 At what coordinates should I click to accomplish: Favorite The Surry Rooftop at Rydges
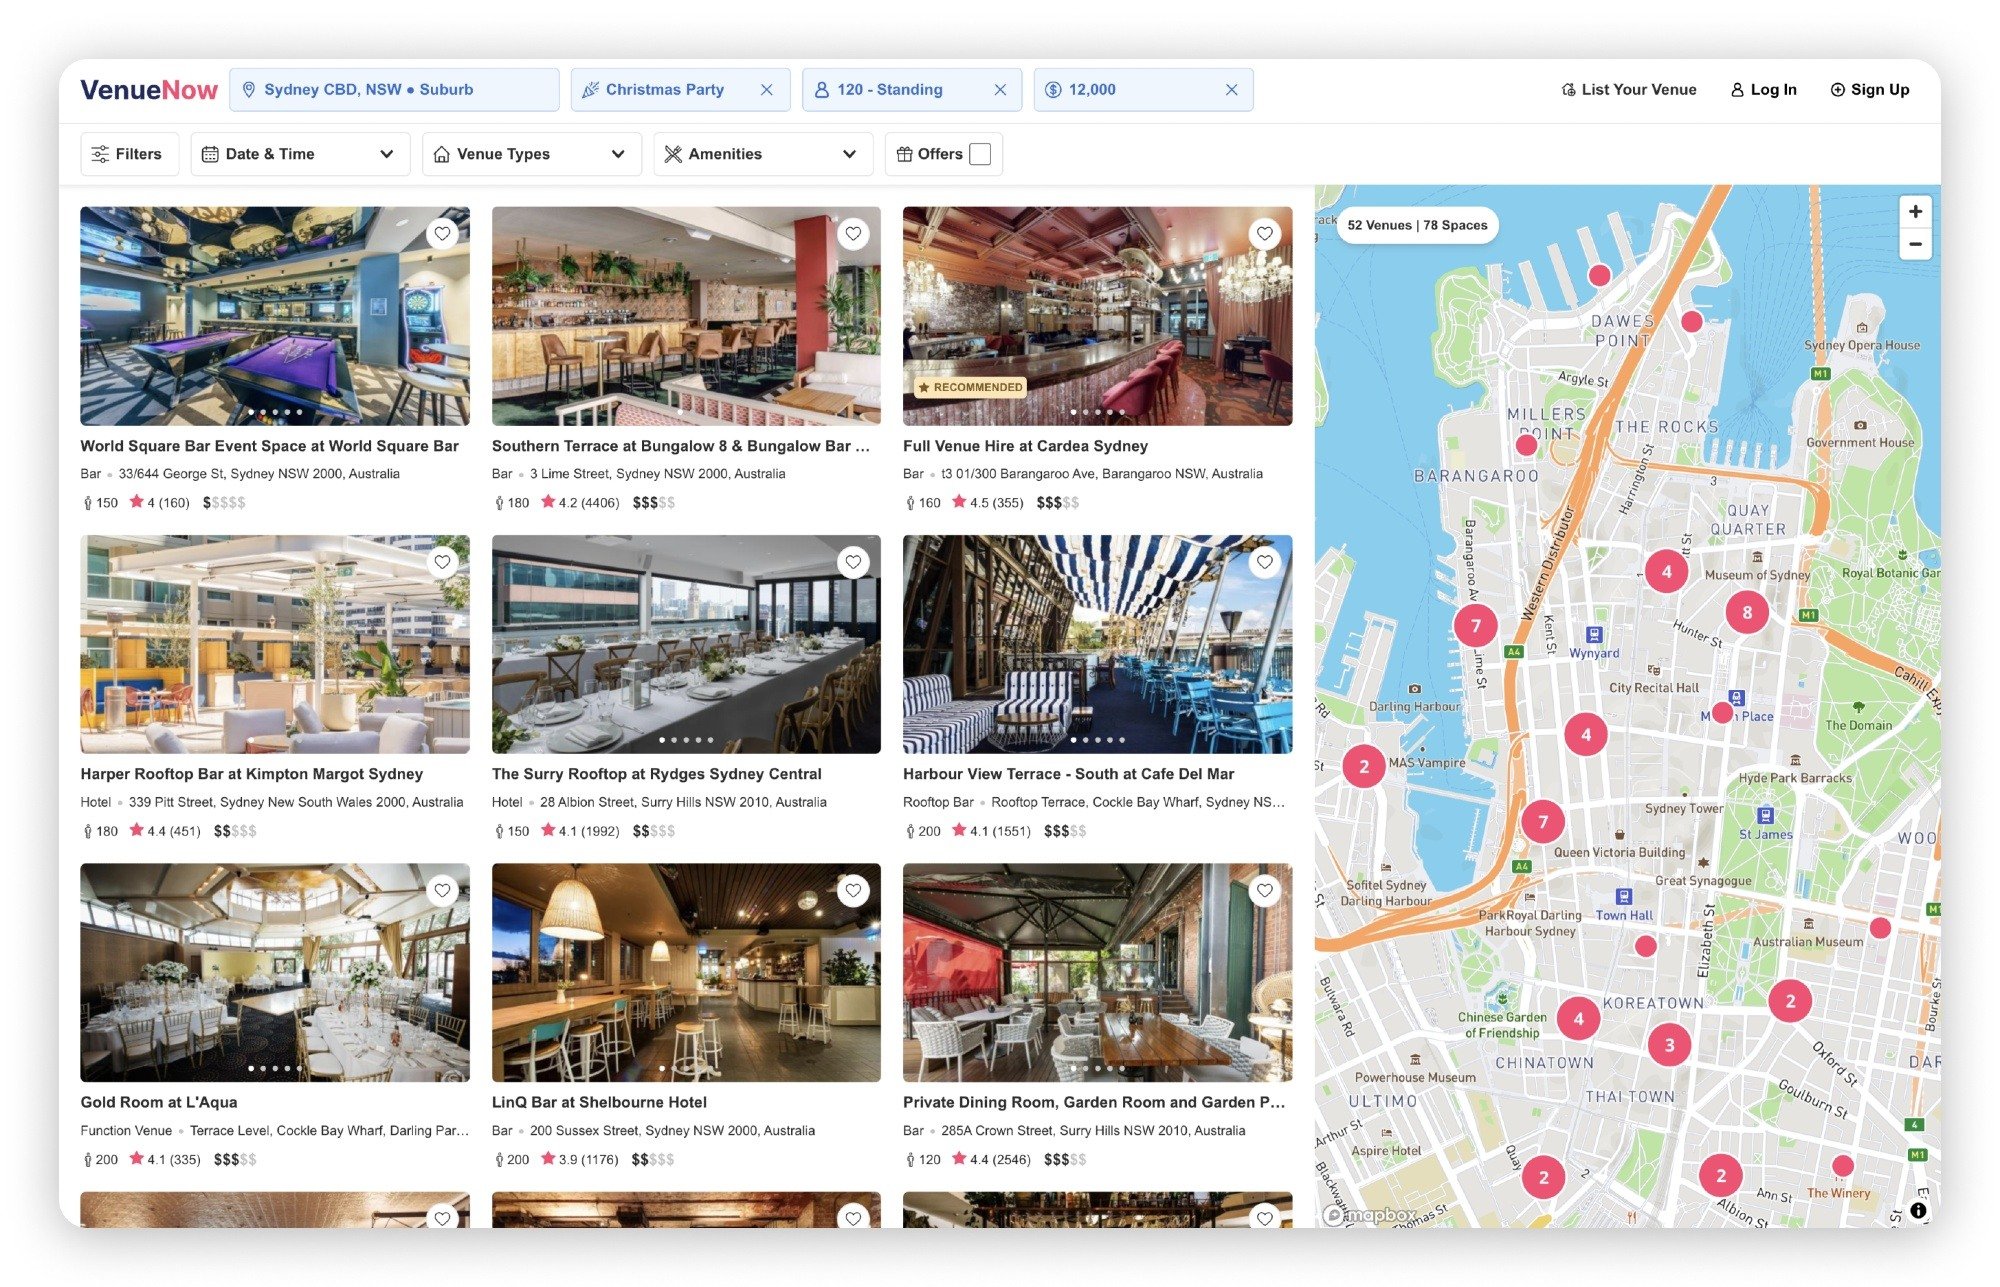click(x=853, y=562)
